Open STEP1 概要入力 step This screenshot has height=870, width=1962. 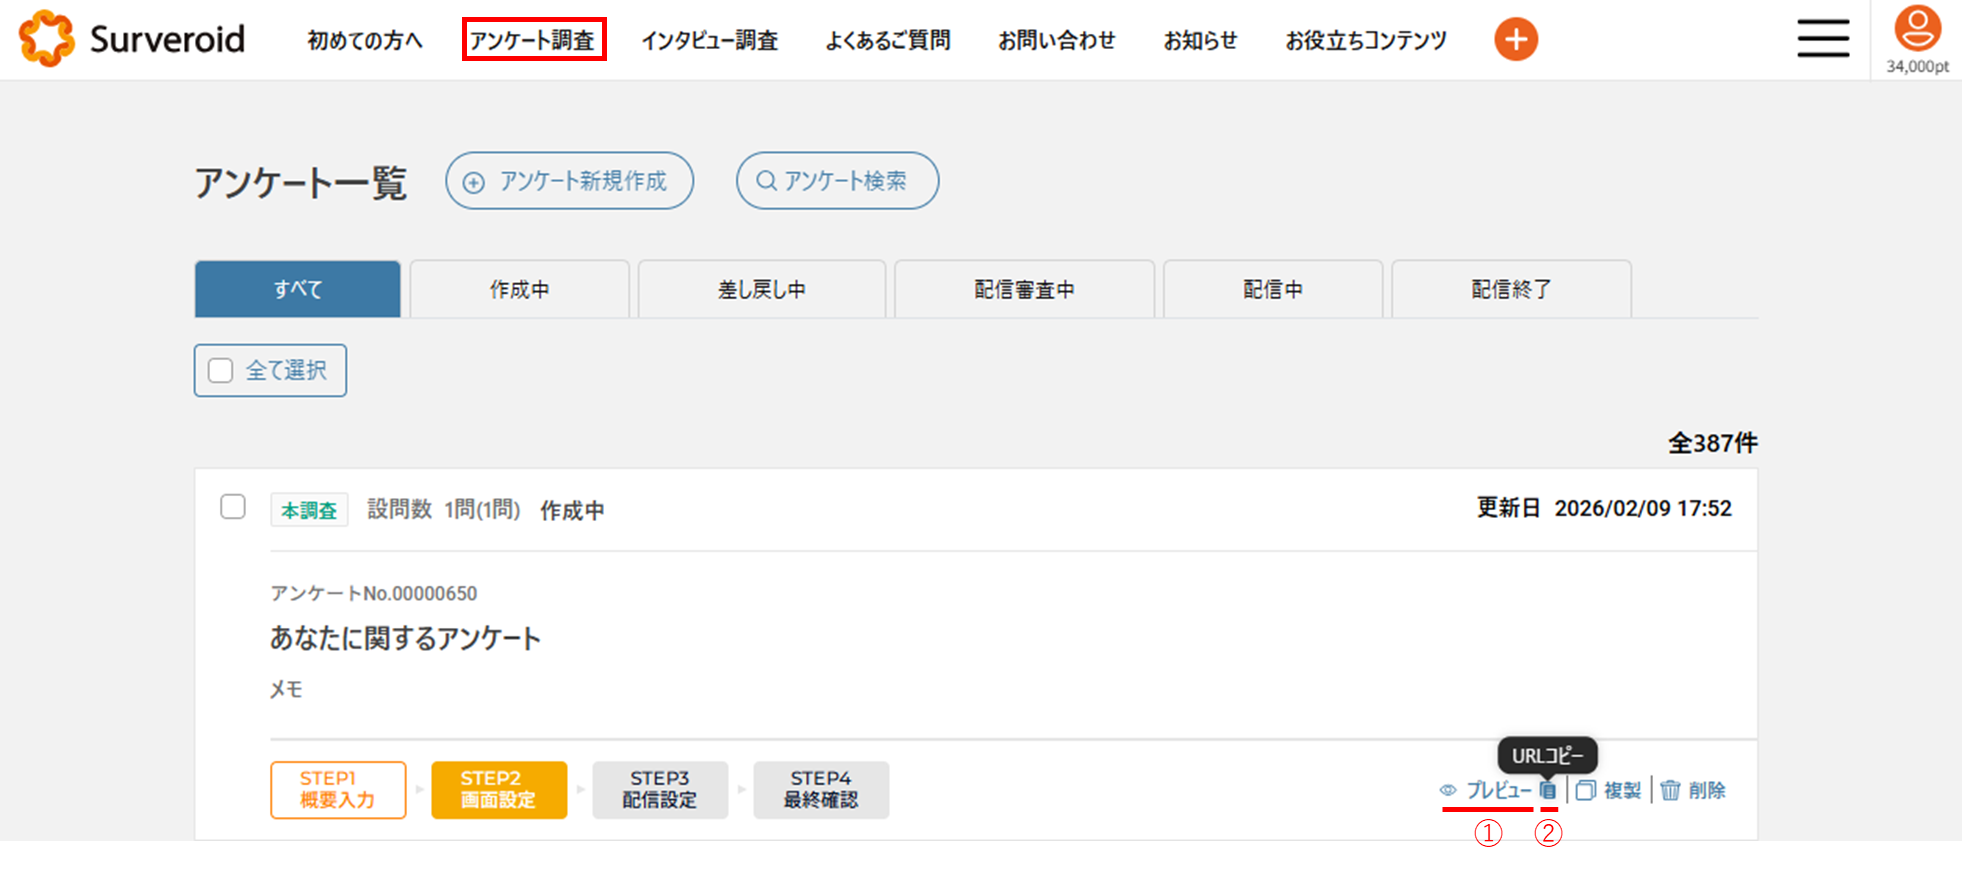point(338,790)
